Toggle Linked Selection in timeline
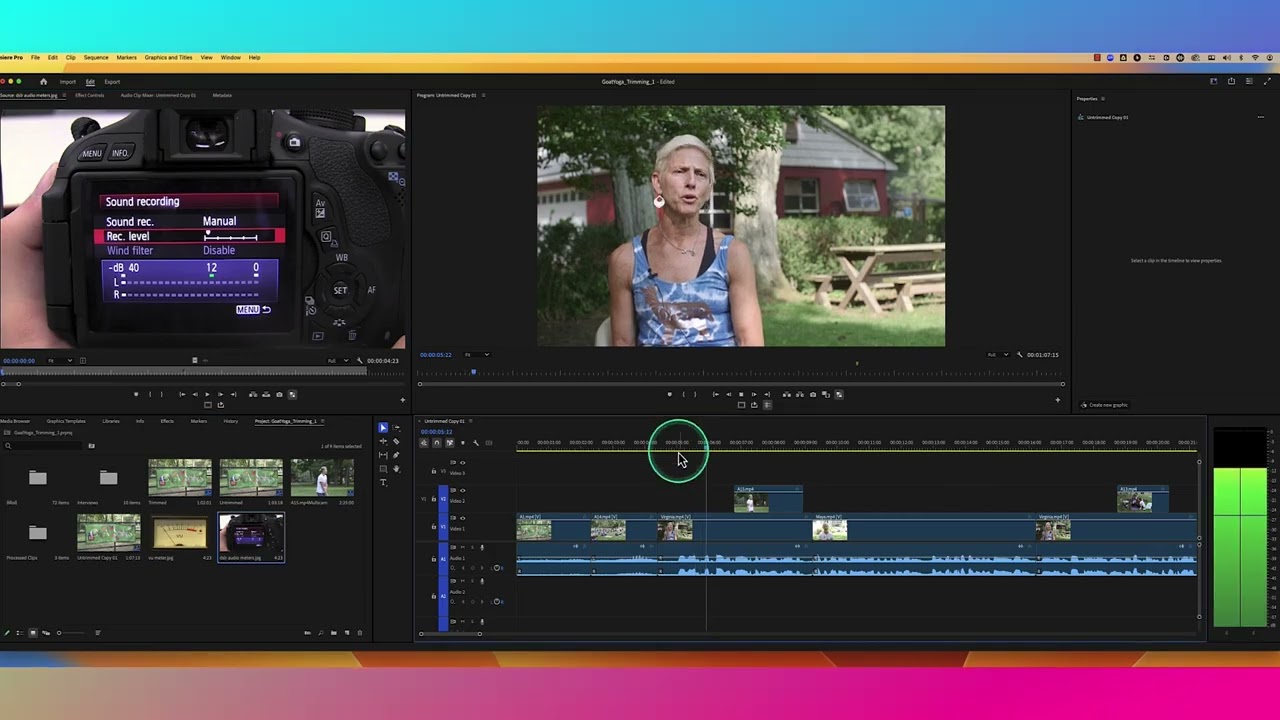The width and height of the screenshot is (1280, 720). pos(450,443)
